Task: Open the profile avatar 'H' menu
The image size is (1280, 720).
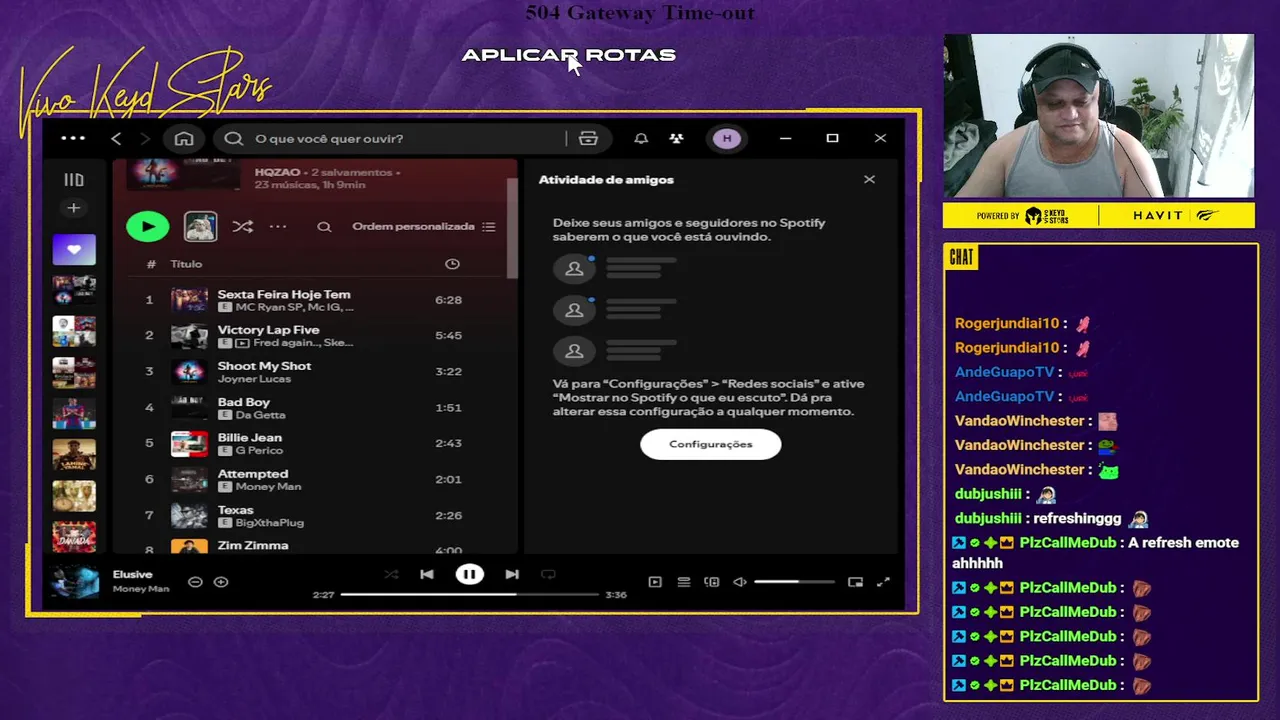Action: click(727, 138)
